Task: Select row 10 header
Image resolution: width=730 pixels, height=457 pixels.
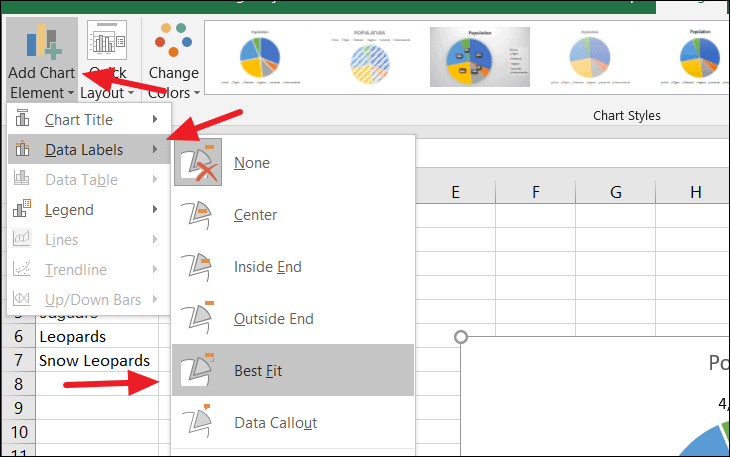Action: (19, 432)
